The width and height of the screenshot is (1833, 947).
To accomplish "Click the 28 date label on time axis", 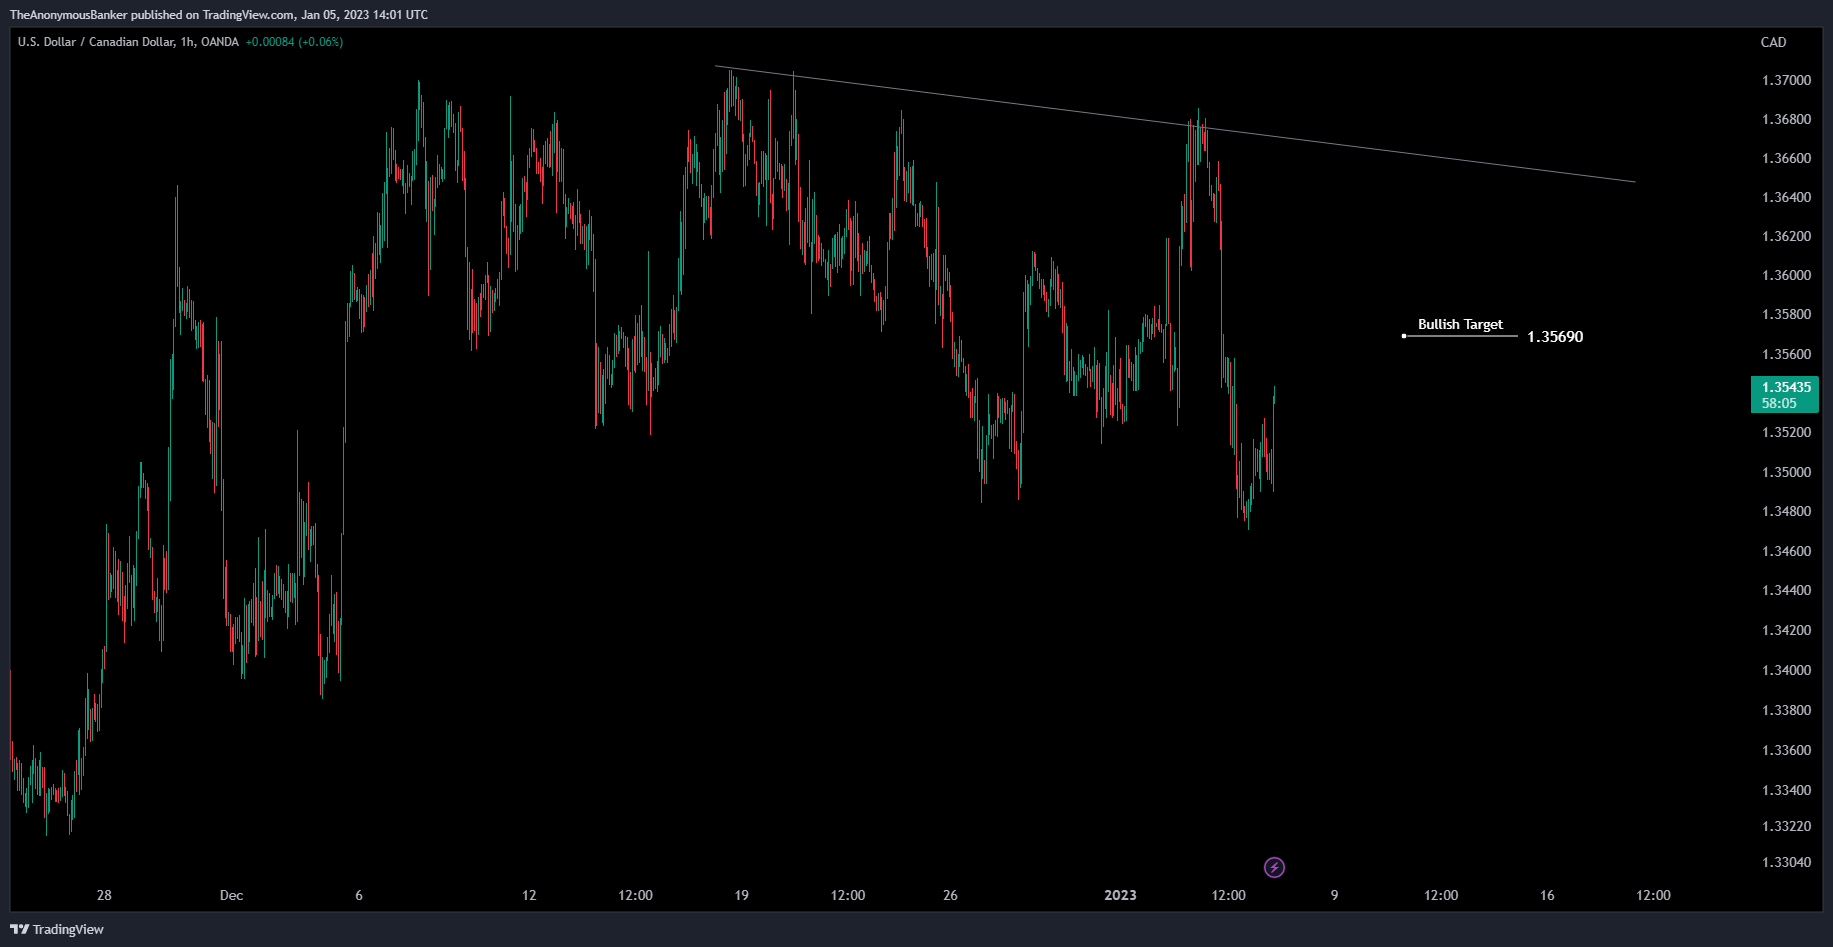I will 104,895.
